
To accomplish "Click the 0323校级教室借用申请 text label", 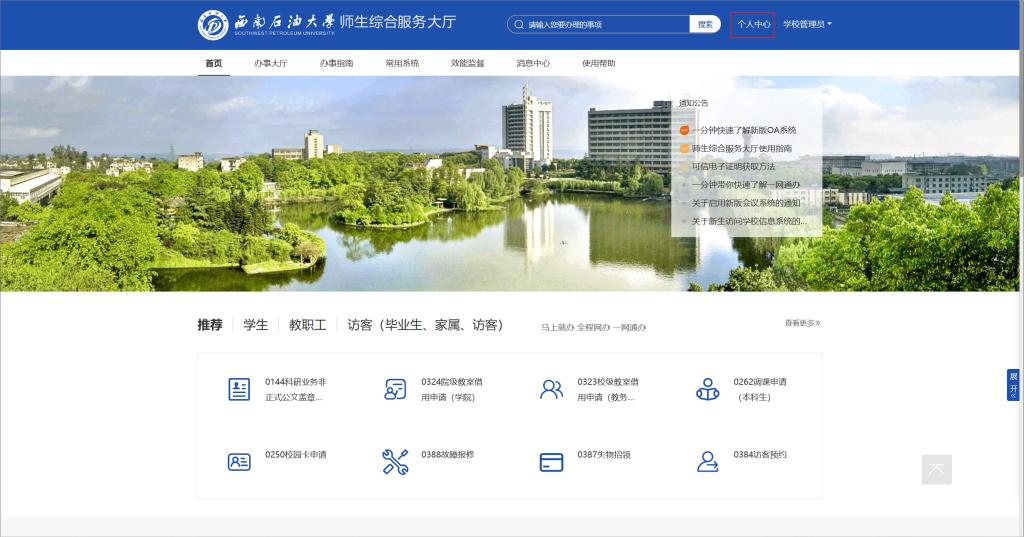I will point(608,389).
